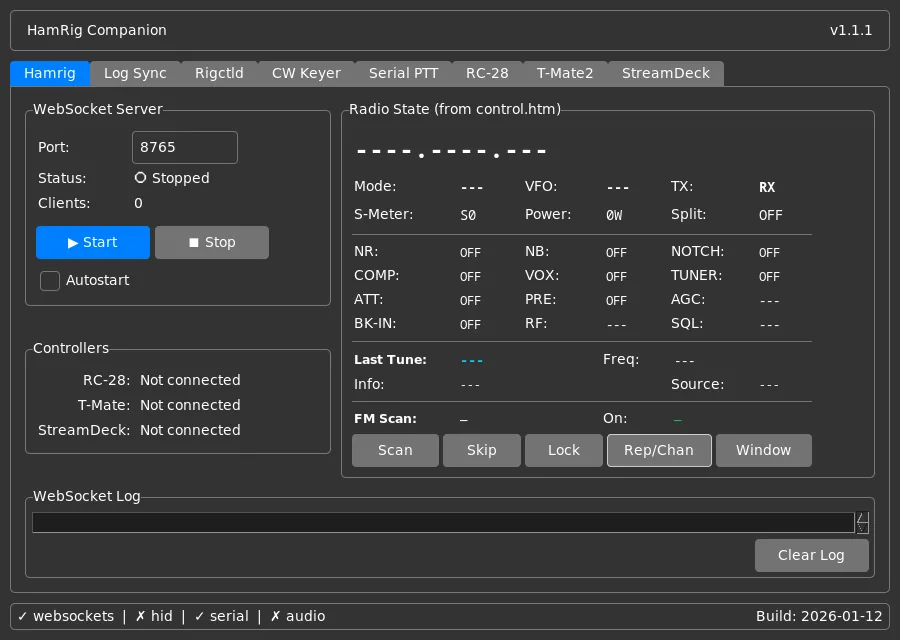Click the 0W Power value

[614, 215]
